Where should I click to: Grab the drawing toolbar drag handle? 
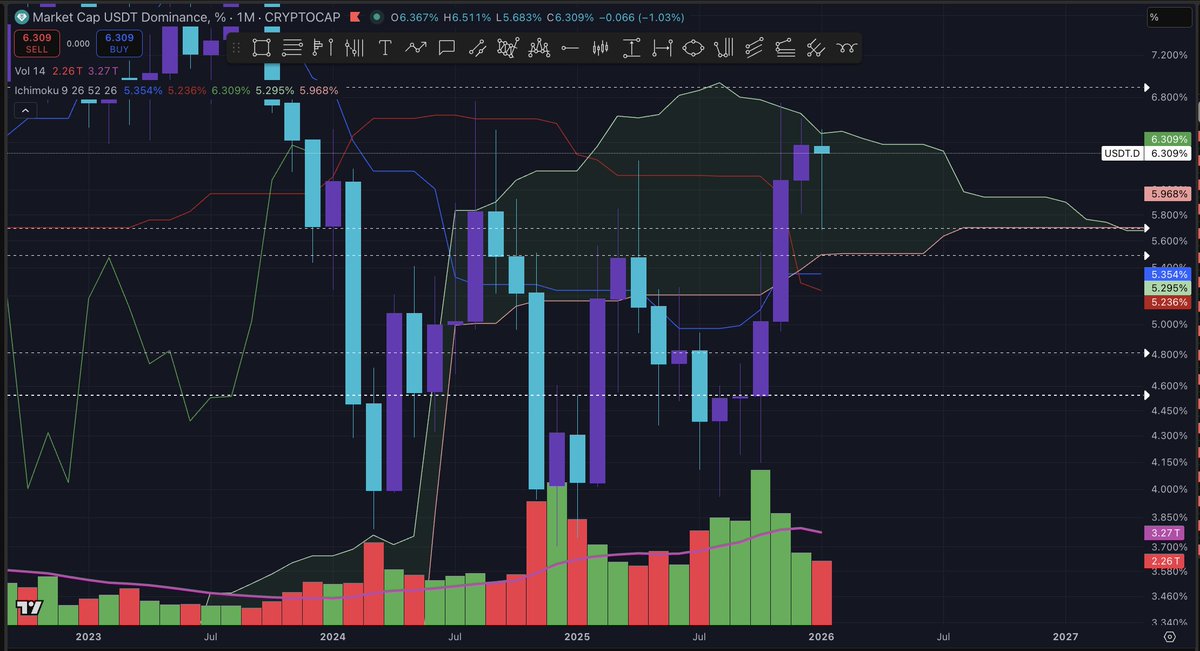click(x=236, y=47)
